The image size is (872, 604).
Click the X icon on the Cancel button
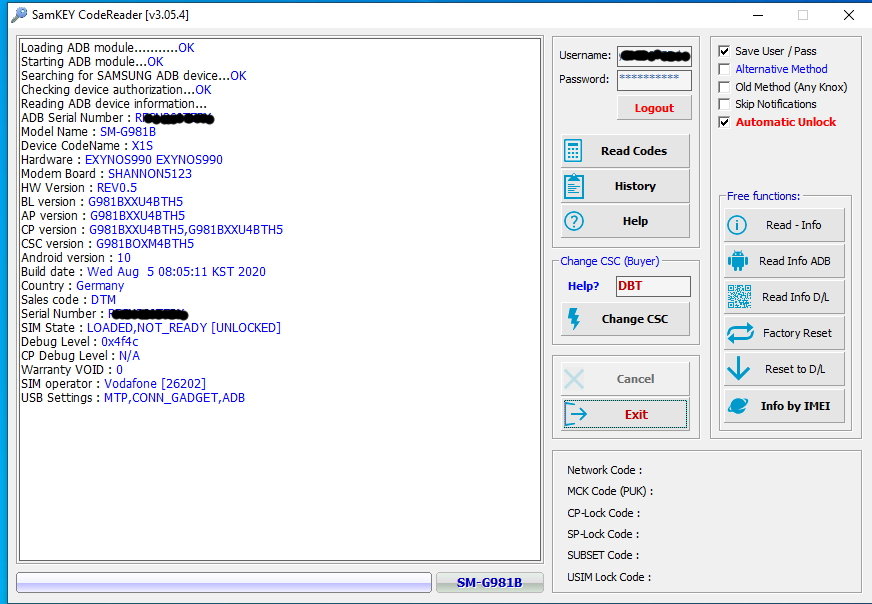click(x=574, y=379)
